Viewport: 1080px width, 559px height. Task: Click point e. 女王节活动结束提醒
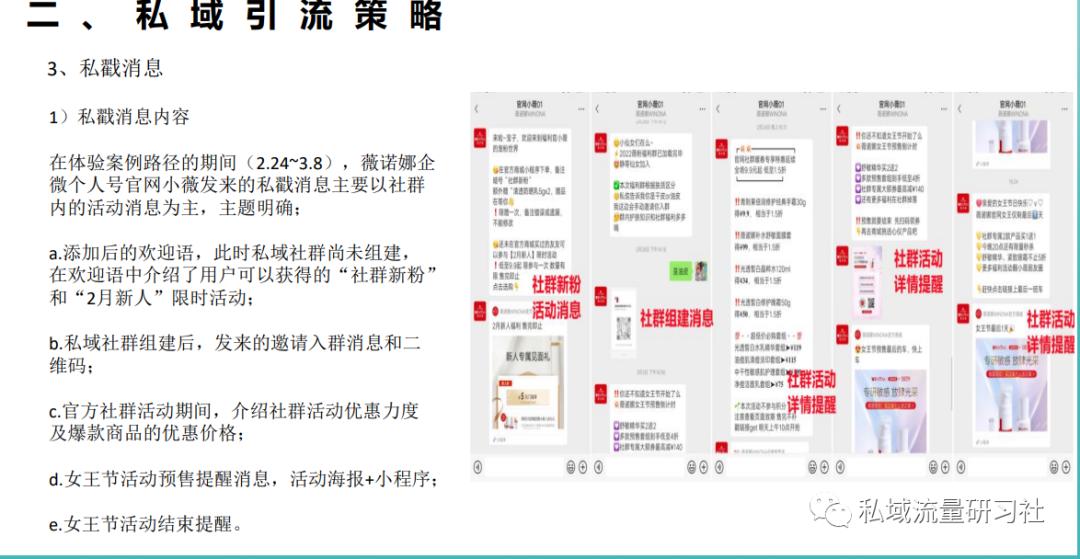pyautogui.click(x=146, y=524)
